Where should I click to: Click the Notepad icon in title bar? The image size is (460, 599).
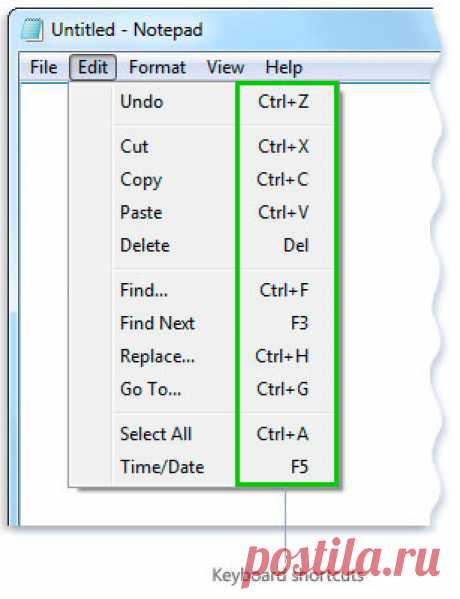[32, 29]
